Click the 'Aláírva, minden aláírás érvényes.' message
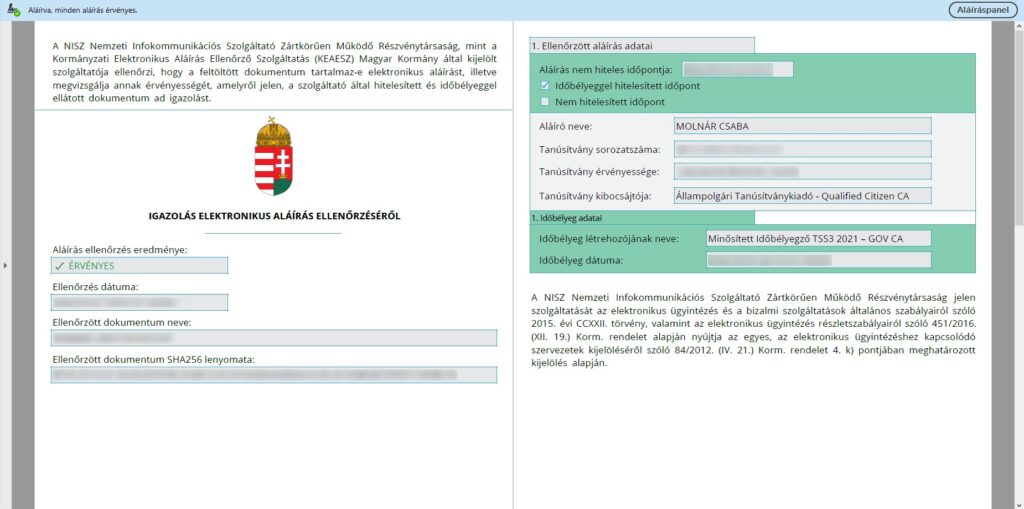Screen dimensions: 1024x509 pos(82,11)
